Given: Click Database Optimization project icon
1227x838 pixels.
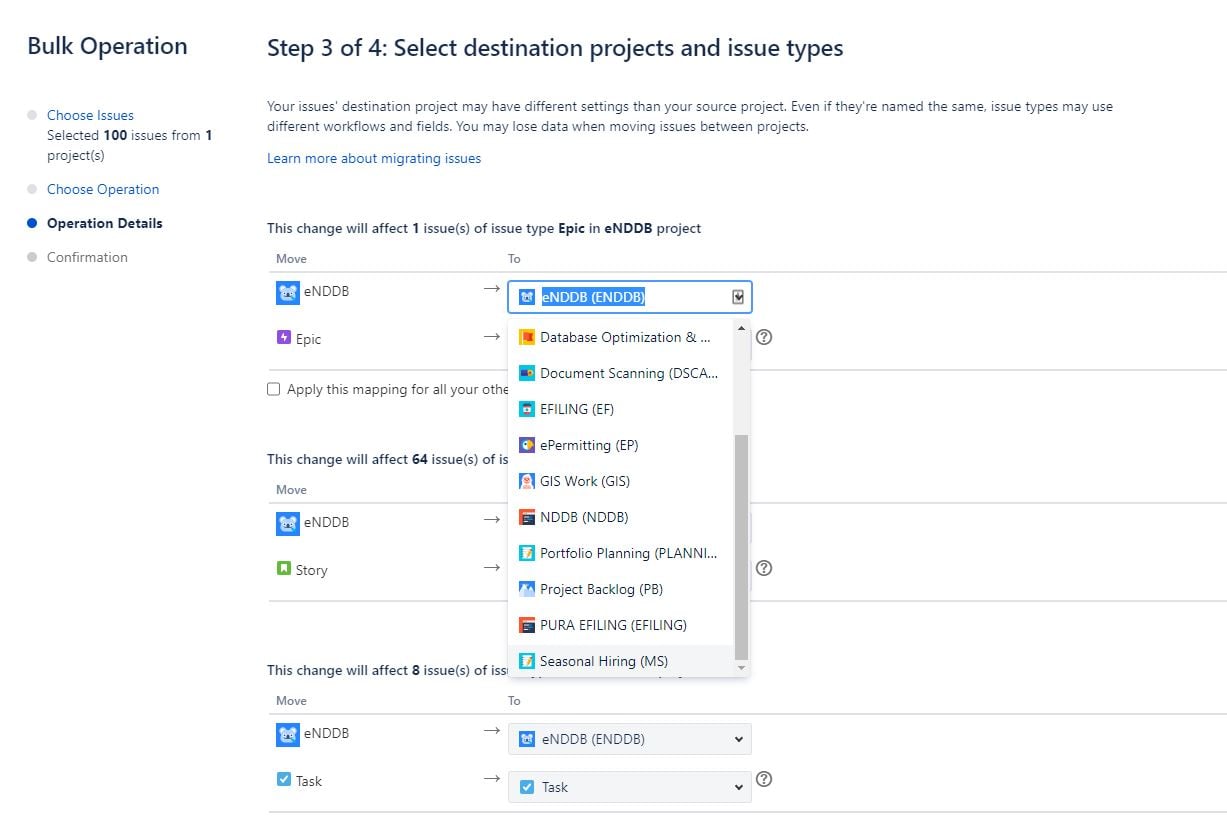Looking at the screenshot, I should click(x=527, y=337).
